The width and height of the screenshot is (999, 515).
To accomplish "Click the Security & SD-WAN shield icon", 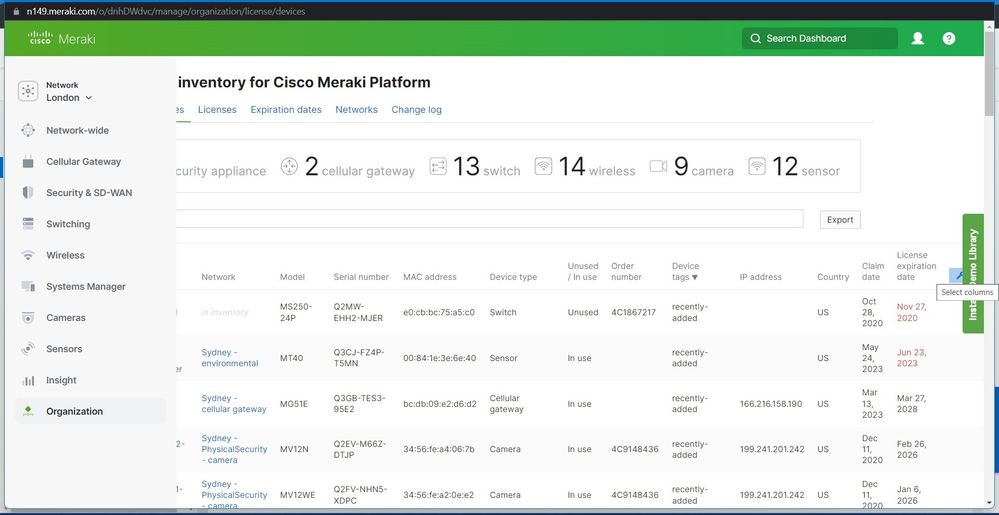I will click(28, 192).
